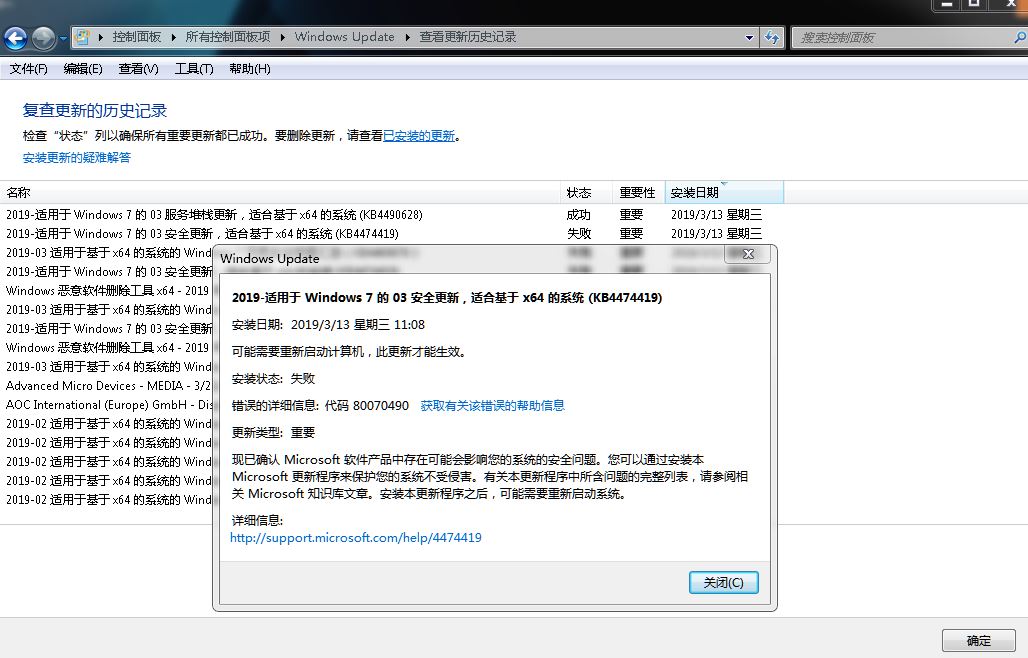
Task: Open 安装更新的疑难解答 help link
Action: (x=77, y=157)
